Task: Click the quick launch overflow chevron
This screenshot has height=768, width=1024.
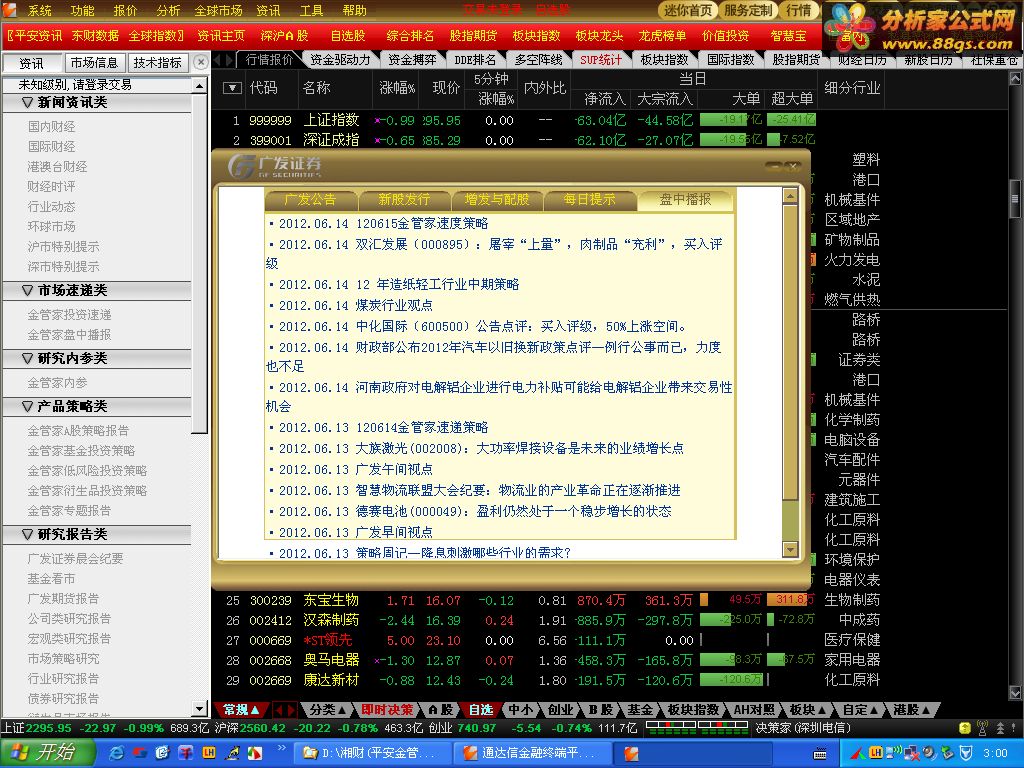Action: coord(281,748)
